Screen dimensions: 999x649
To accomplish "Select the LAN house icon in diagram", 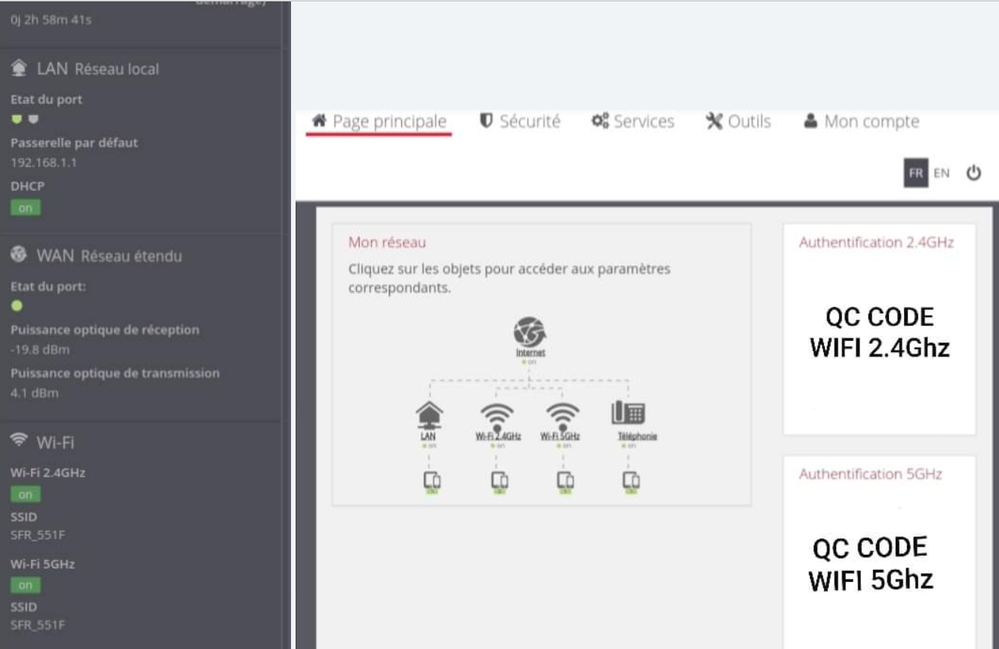I will [429, 415].
